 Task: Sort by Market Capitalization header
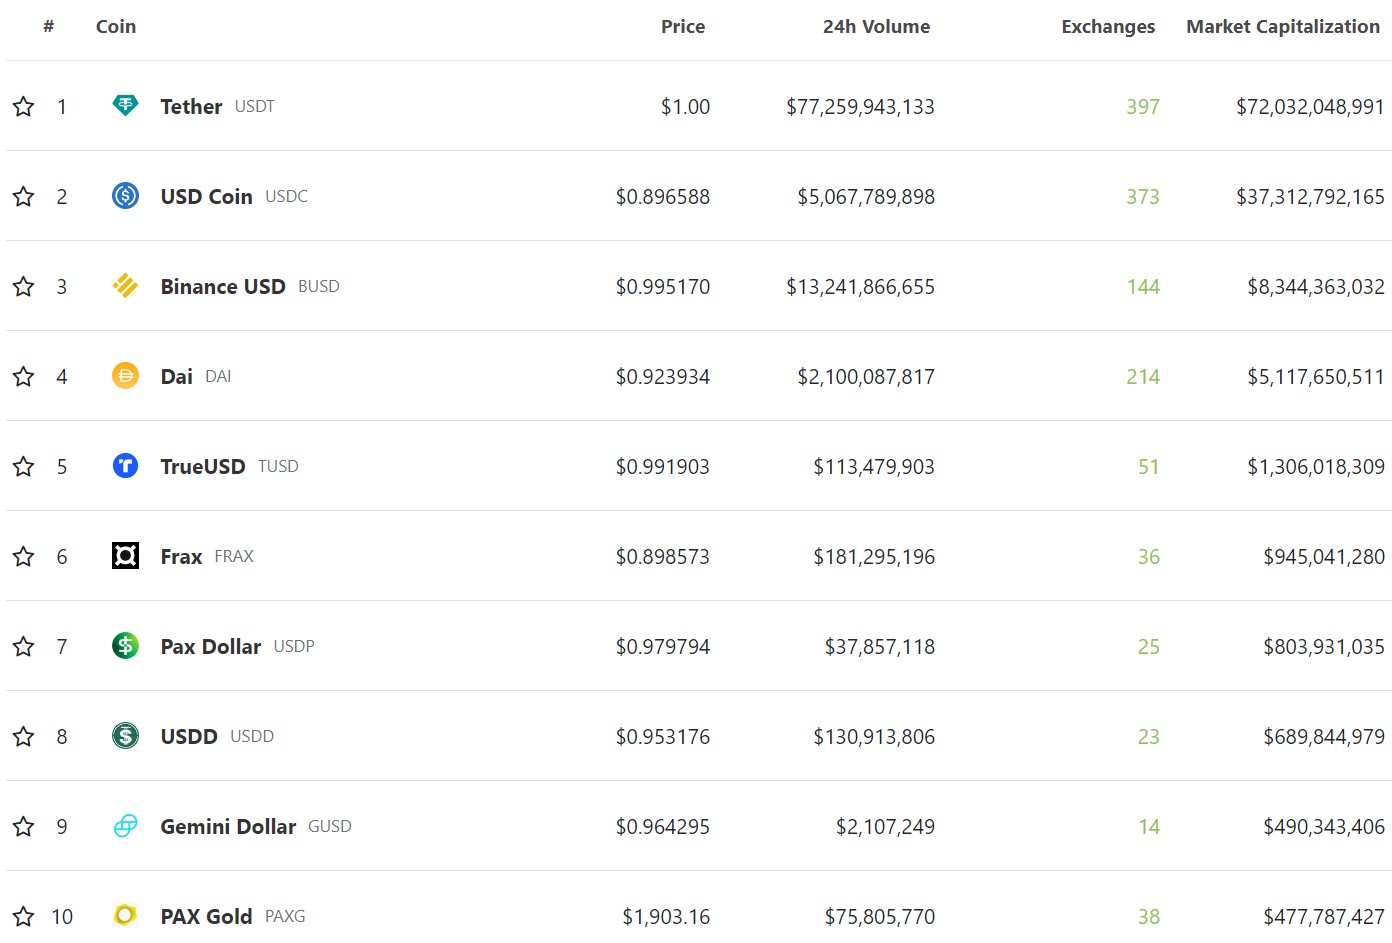point(1282,27)
